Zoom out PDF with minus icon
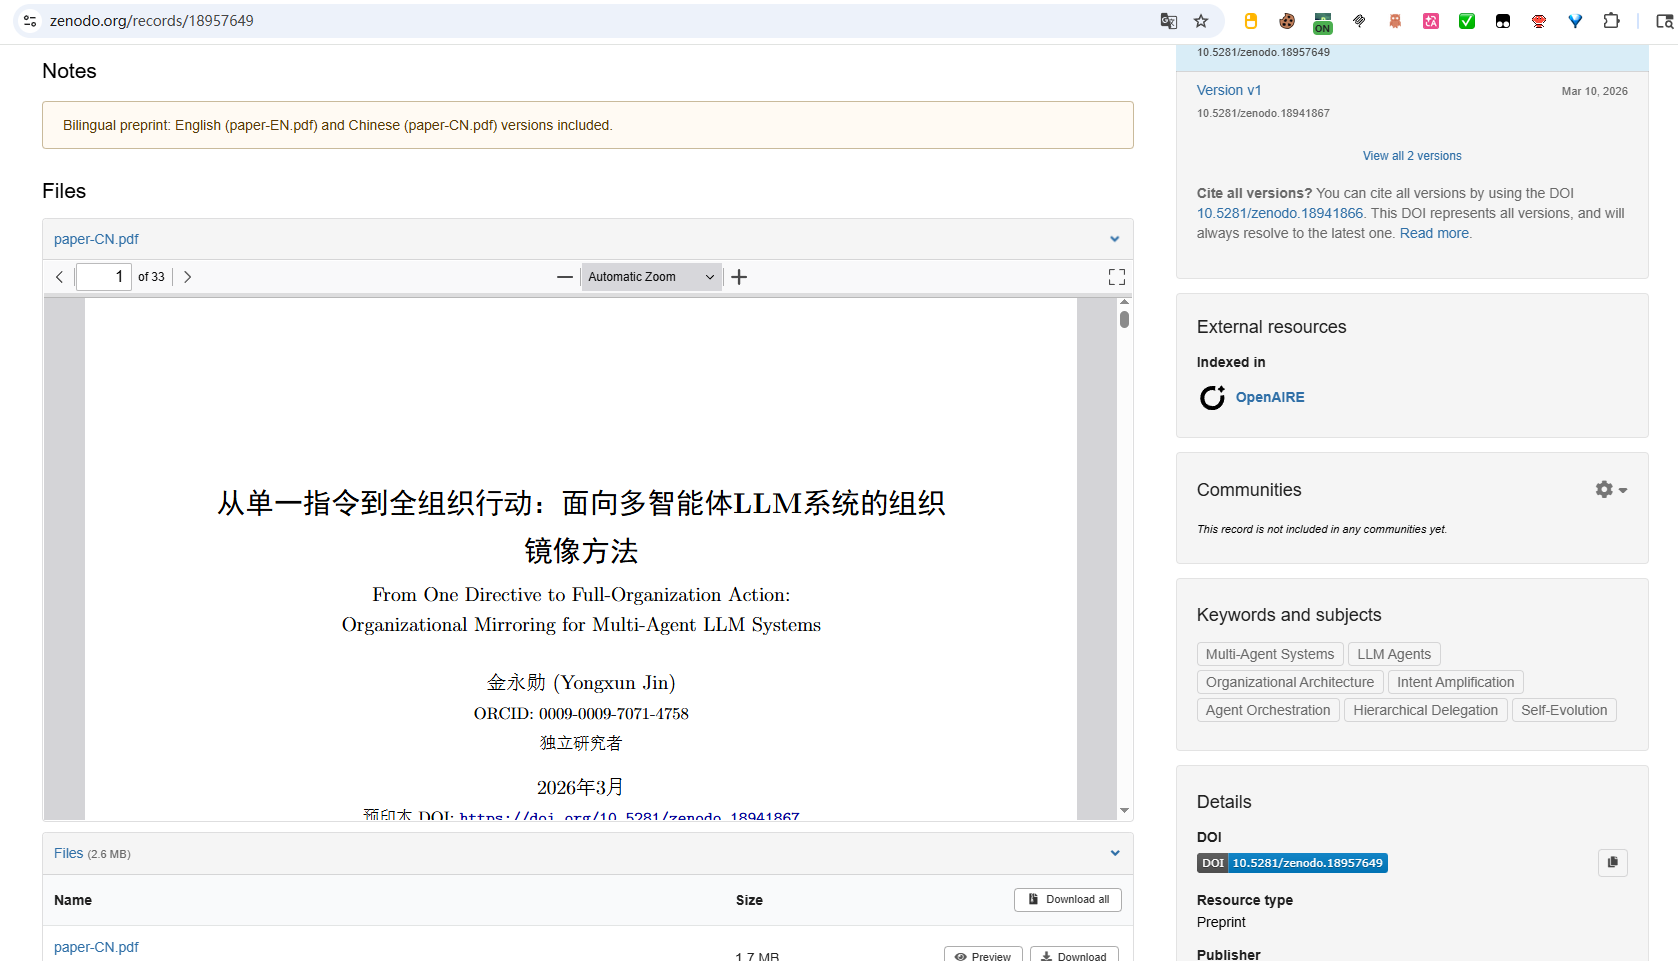The width and height of the screenshot is (1678, 961). point(565,277)
